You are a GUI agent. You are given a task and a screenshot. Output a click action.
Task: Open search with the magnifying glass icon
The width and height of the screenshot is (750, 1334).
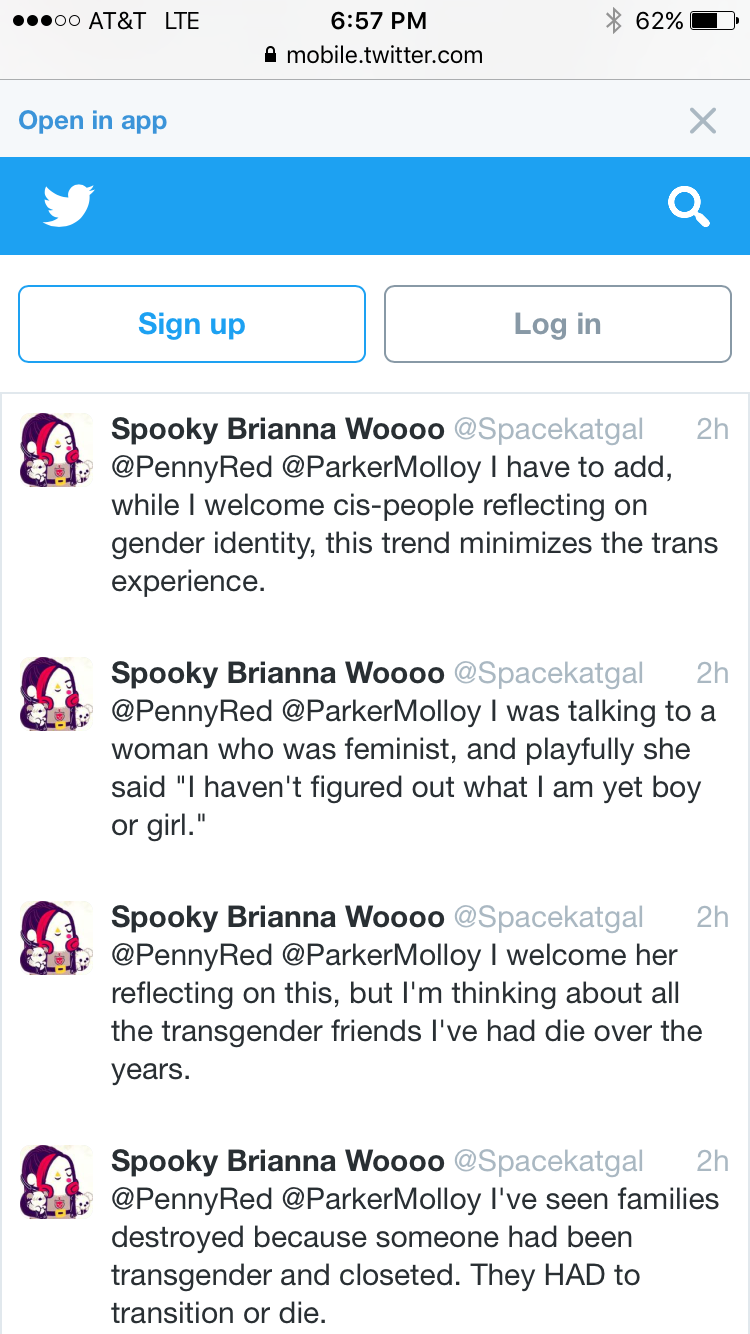pyautogui.click(x=689, y=207)
